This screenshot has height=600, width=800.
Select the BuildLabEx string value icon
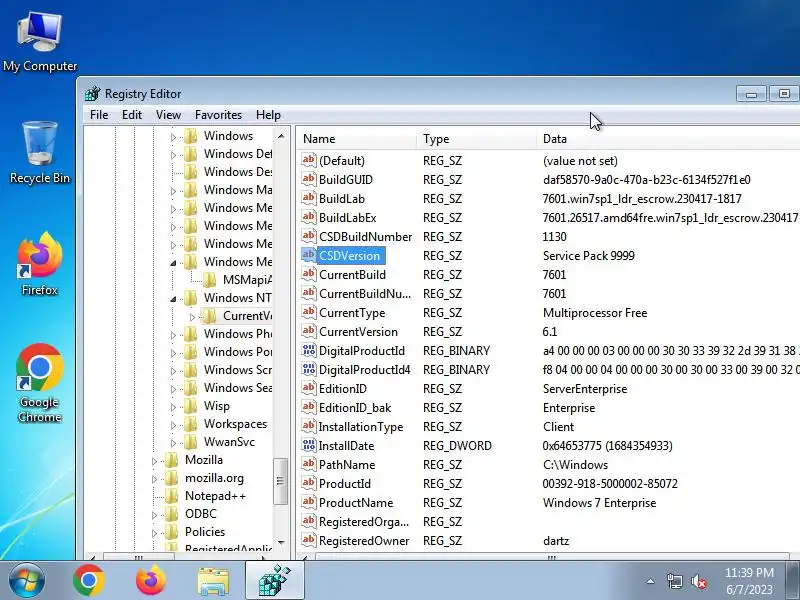309,217
